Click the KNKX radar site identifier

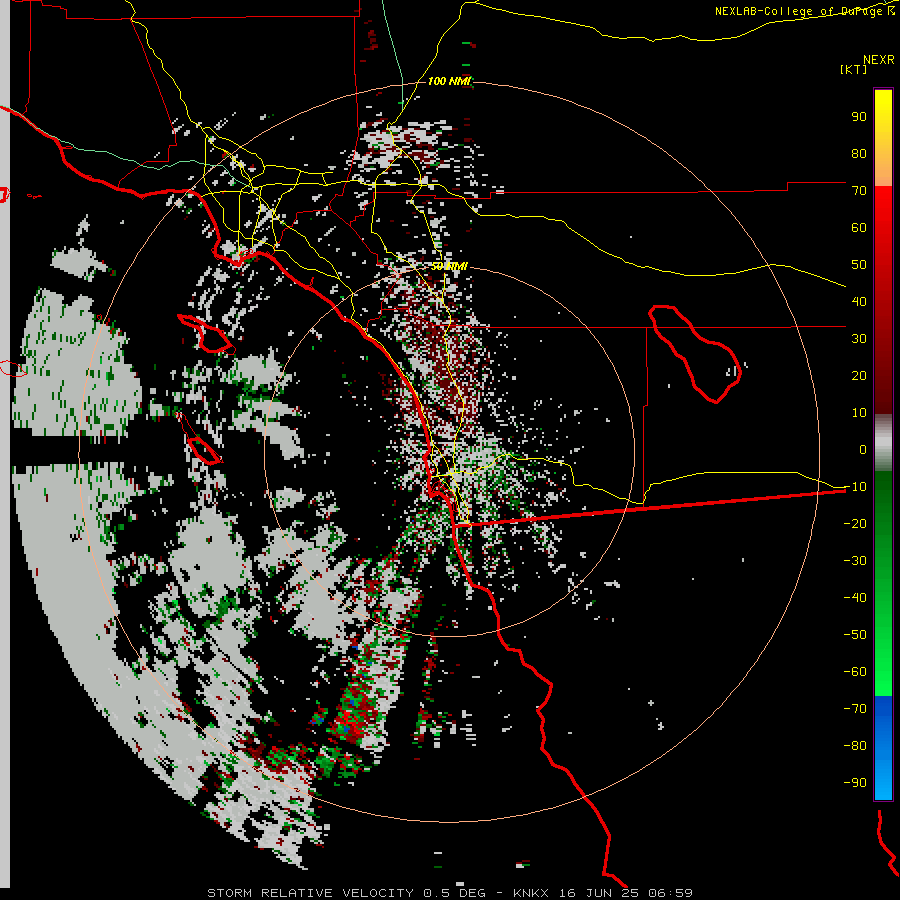tap(531, 893)
